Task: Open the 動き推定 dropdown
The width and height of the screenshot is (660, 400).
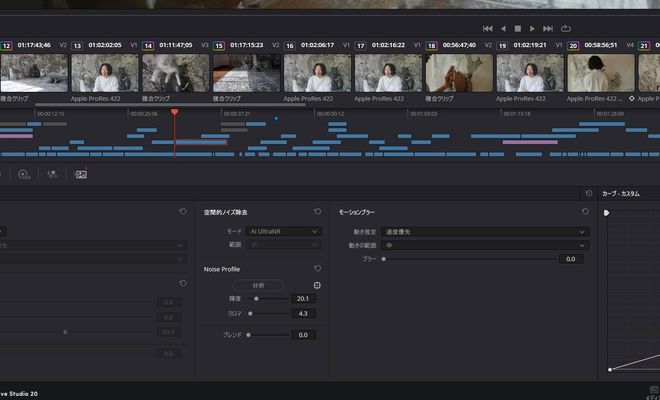Action: 485,231
